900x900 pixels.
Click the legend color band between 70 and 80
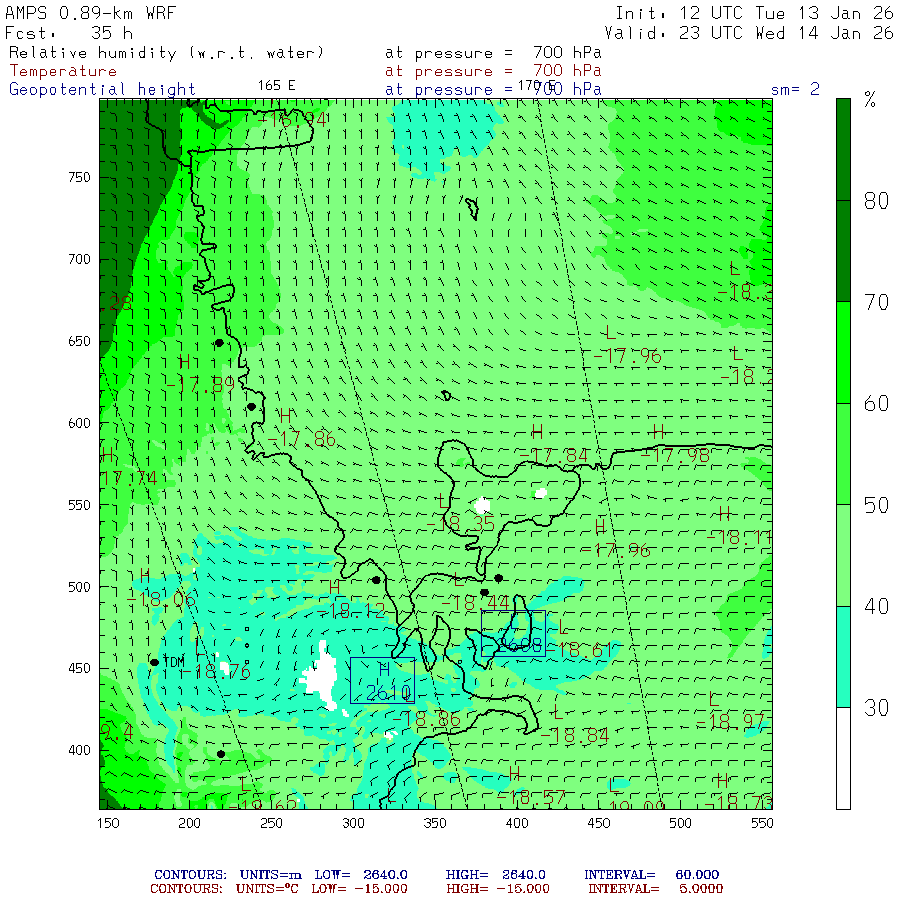[843, 251]
